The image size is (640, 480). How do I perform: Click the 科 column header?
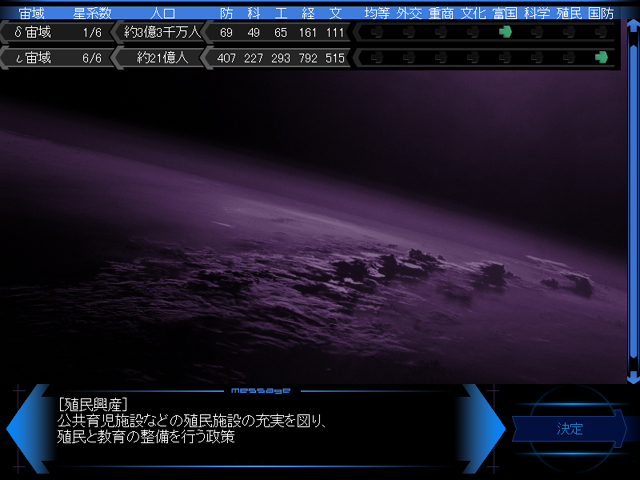[x=253, y=13]
